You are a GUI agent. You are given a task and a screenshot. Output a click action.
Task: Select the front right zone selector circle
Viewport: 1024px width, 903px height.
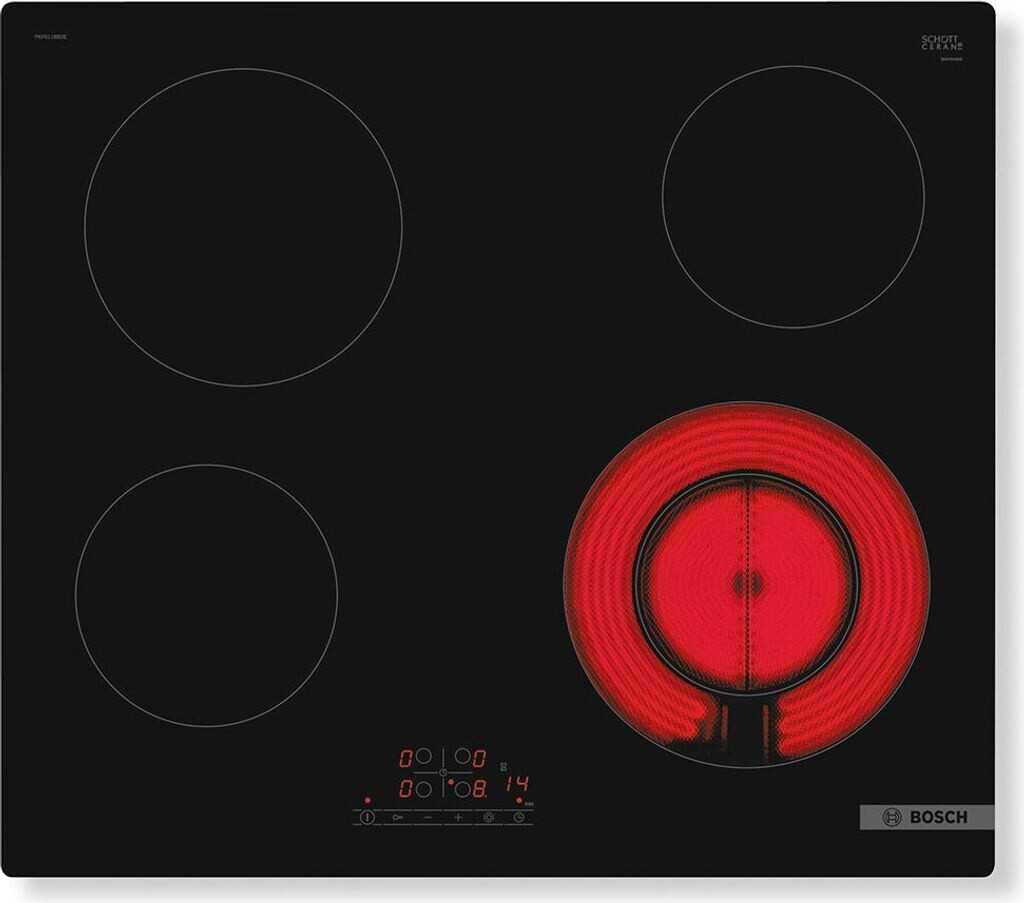(x=462, y=789)
